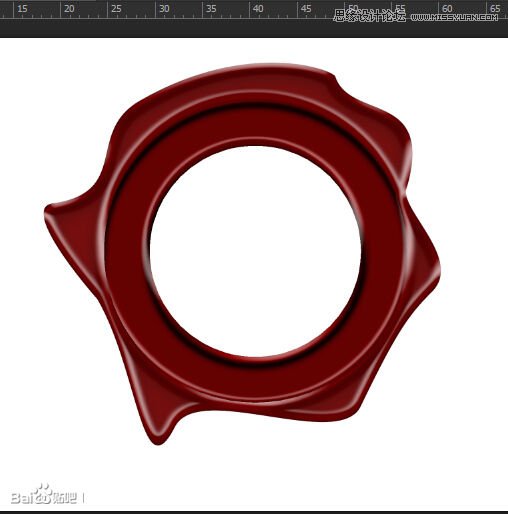Click the ruler mark labeled 15
The image size is (508, 514).
click(x=22, y=9)
